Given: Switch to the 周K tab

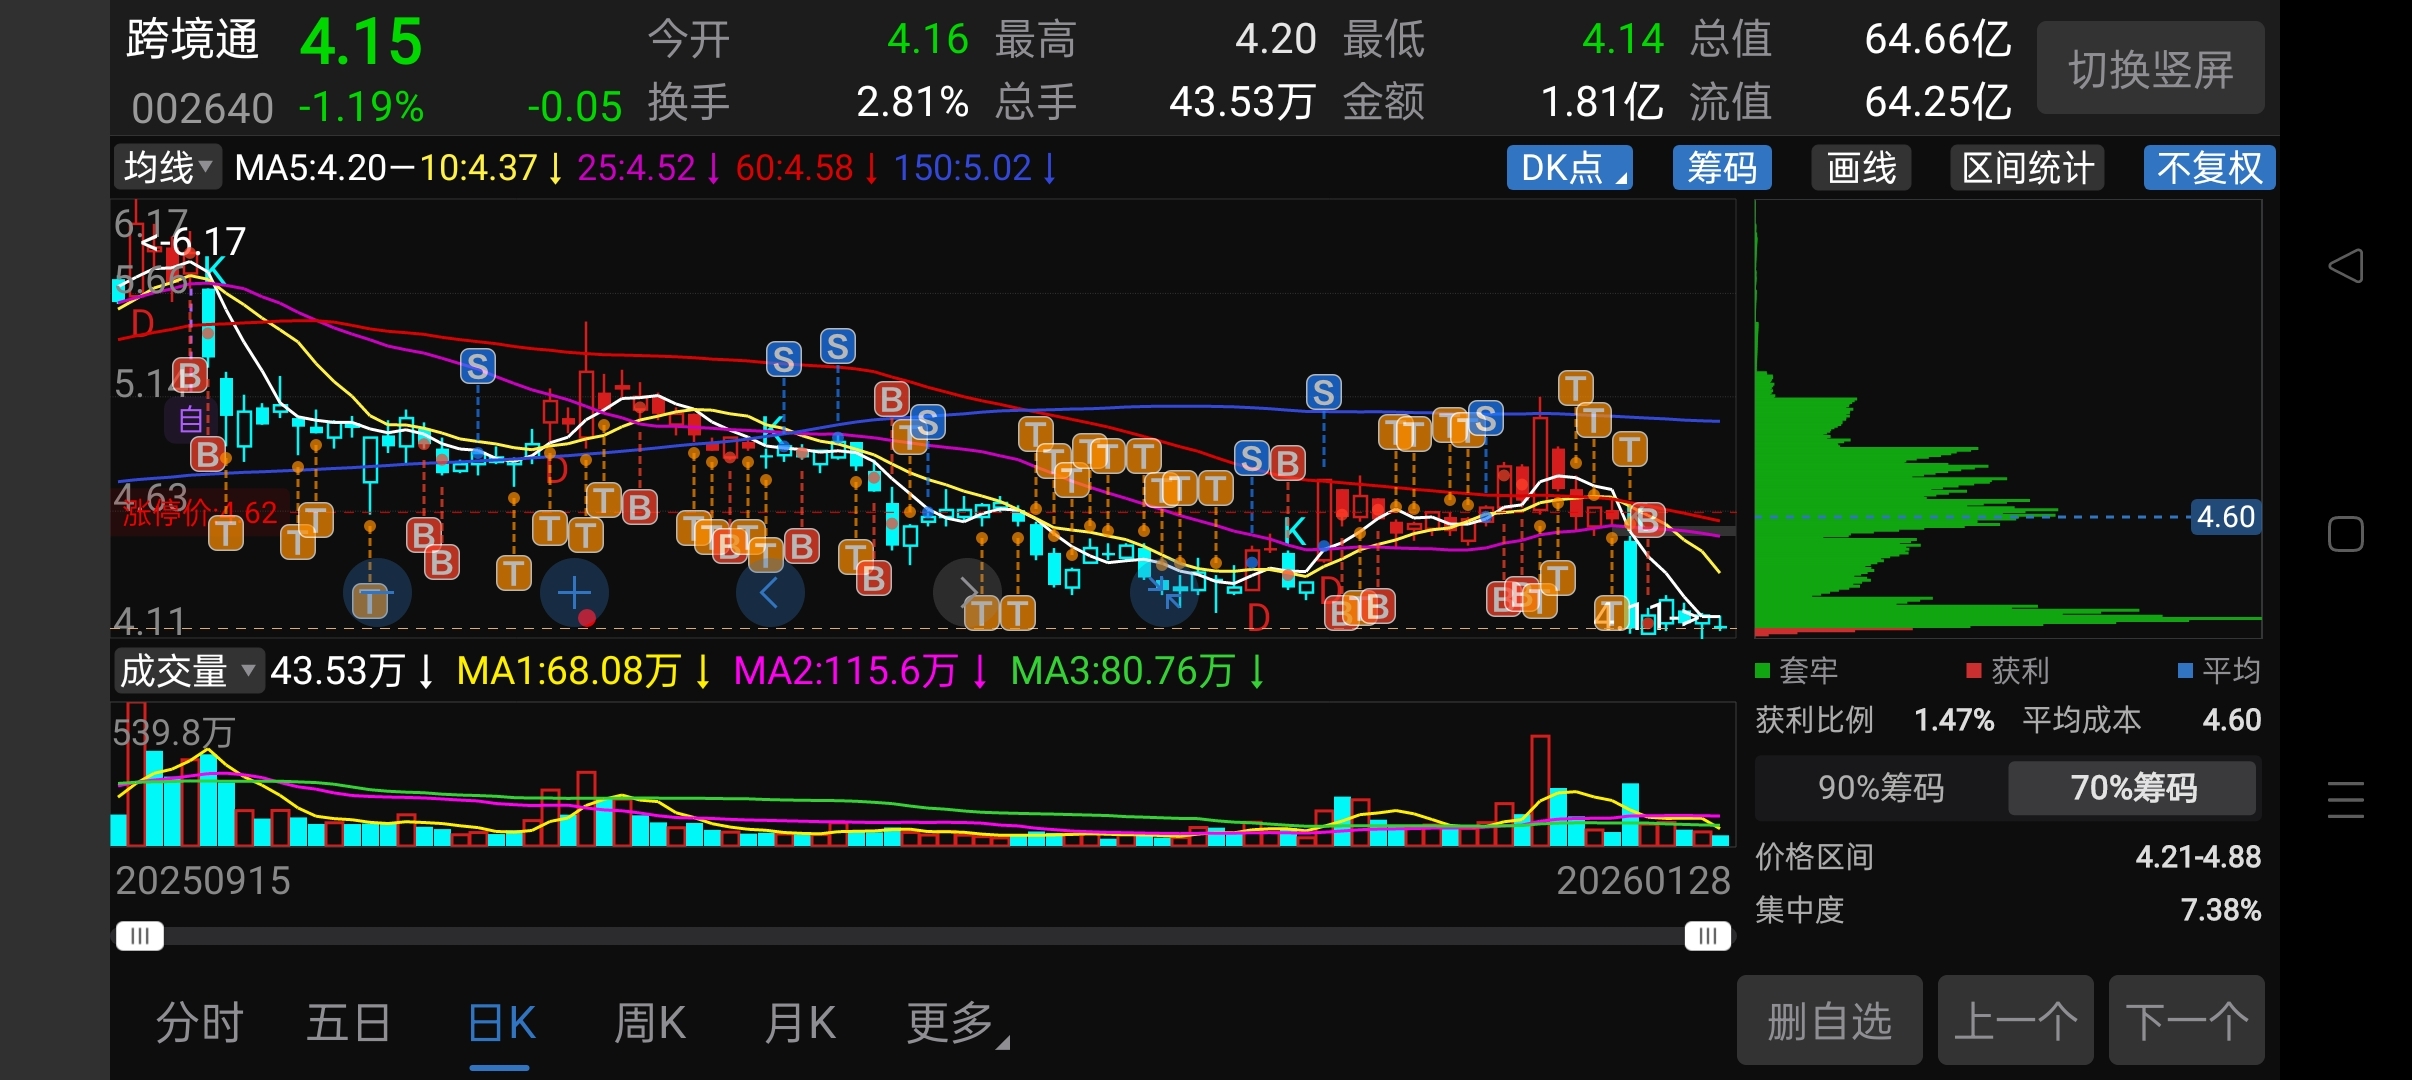Looking at the screenshot, I should [x=649, y=1024].
